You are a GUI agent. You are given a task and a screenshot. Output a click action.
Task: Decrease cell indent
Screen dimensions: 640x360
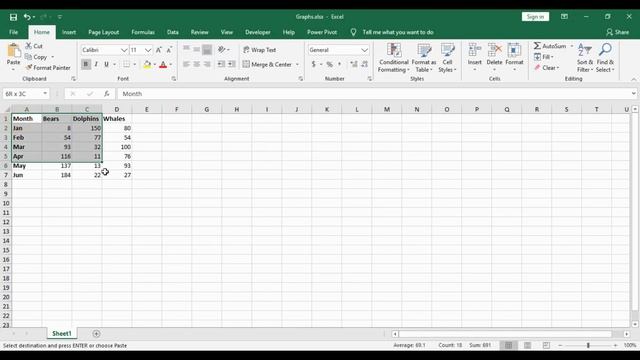221,64
